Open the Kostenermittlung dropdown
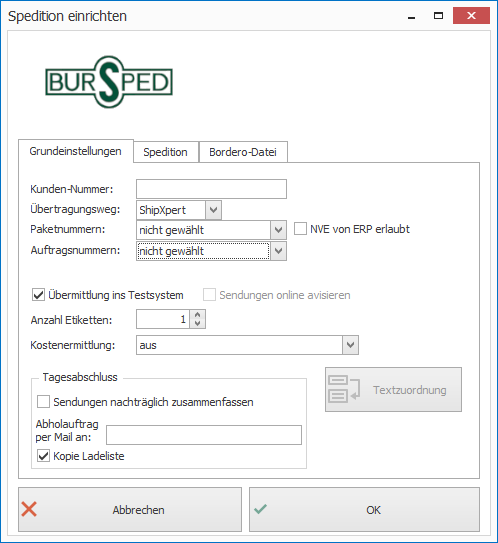 (x=350, y=345)
